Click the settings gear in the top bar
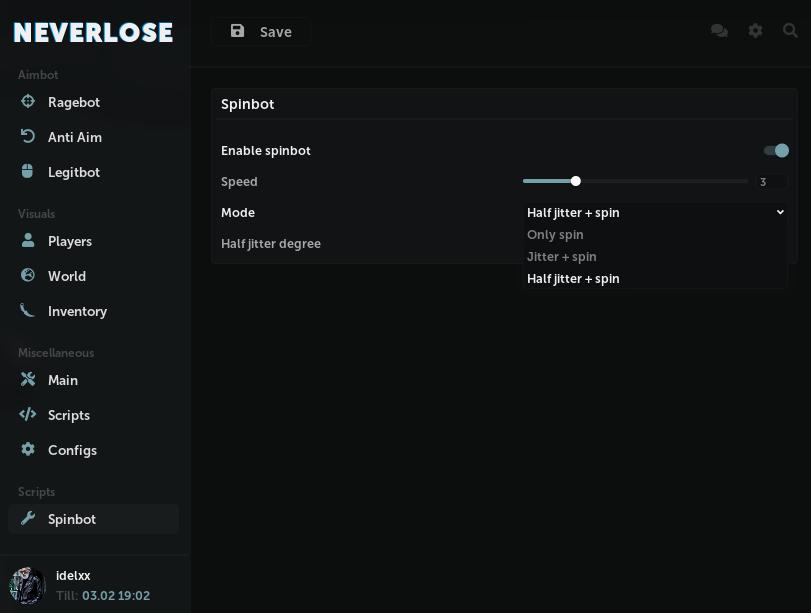Image resolution: width=811 pixels, height=613 pixels. 755,31
